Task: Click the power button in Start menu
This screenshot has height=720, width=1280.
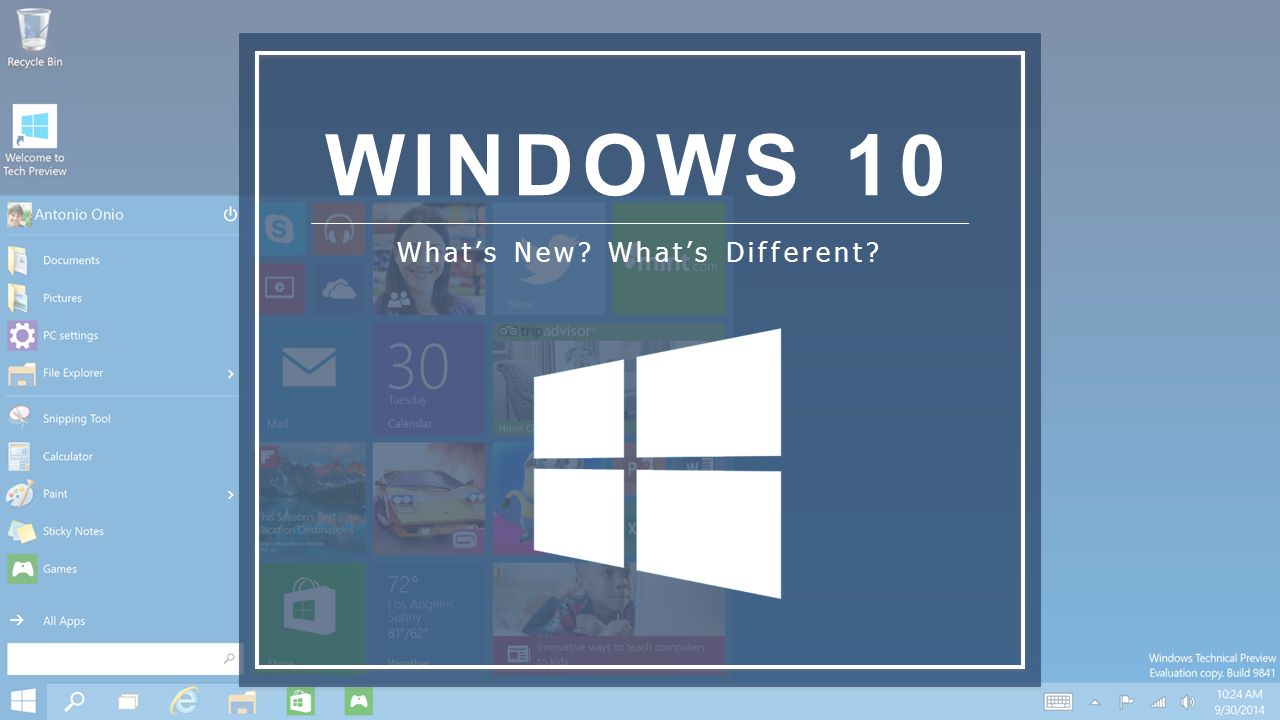Action: [230, 214]
